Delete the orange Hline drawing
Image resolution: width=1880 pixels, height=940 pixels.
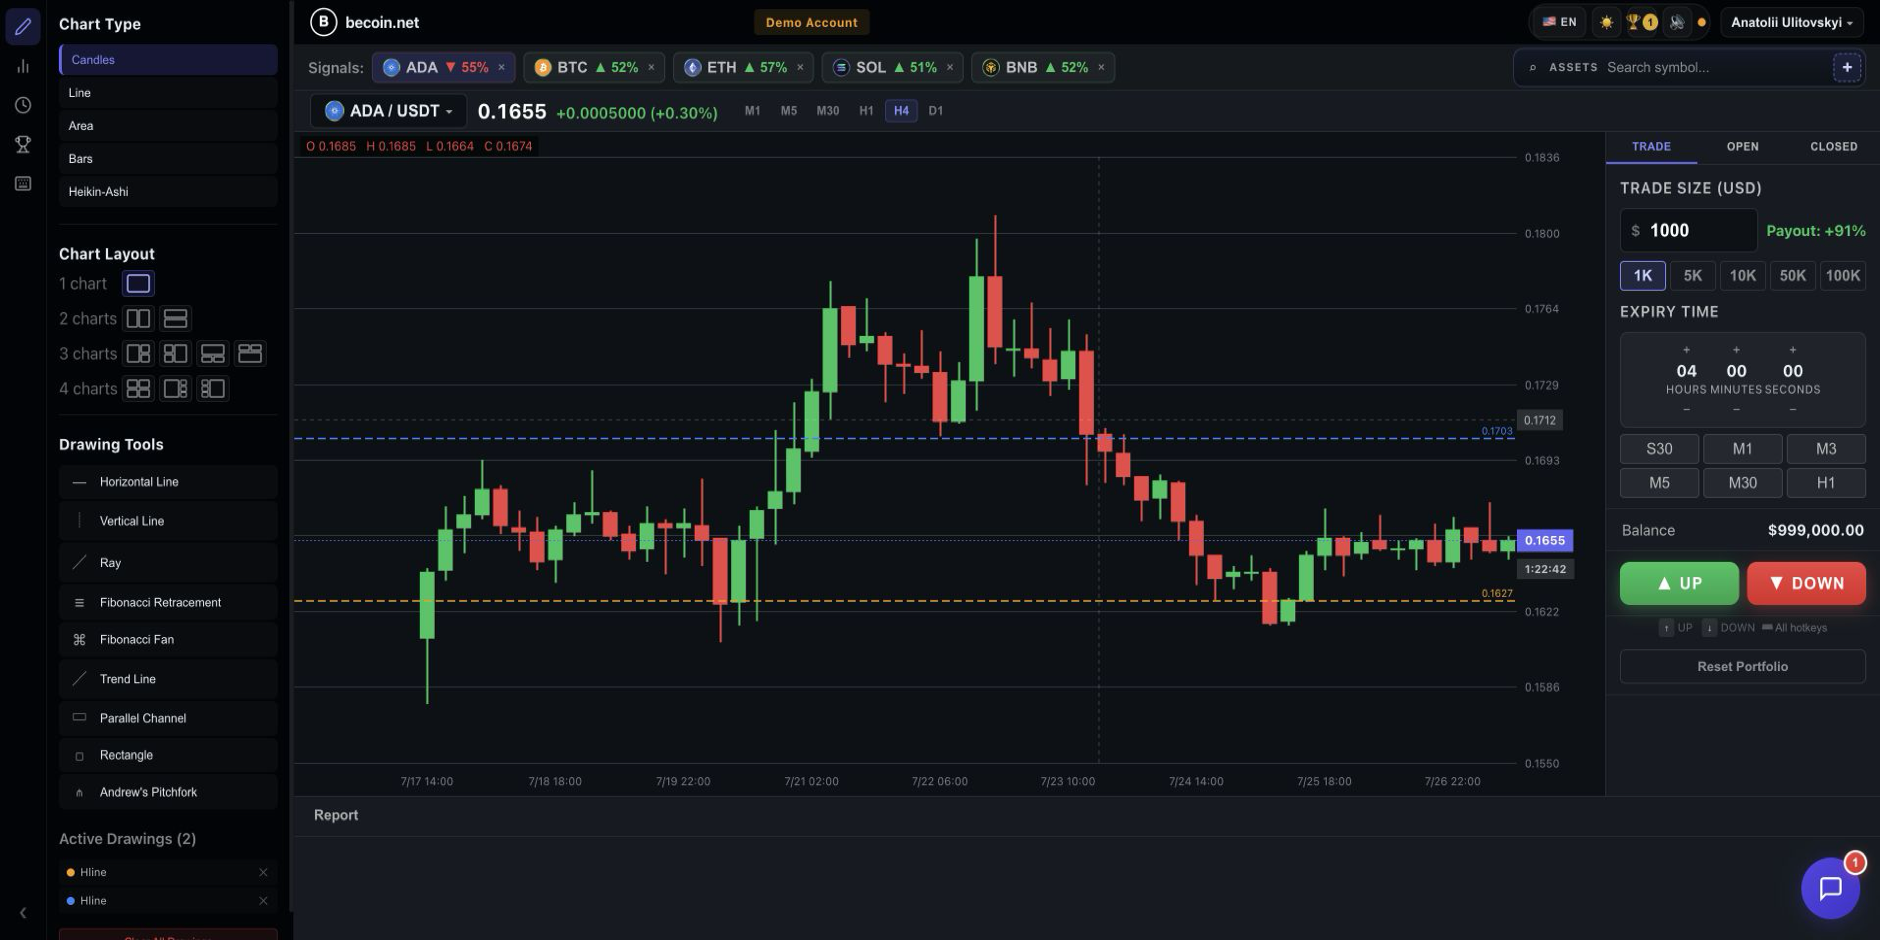coord(263,873)
